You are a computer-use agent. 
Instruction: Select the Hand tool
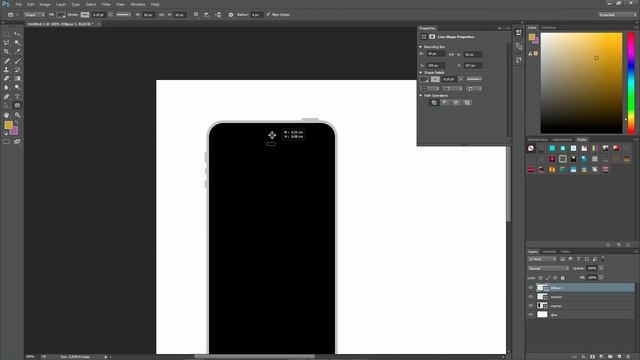6,115
